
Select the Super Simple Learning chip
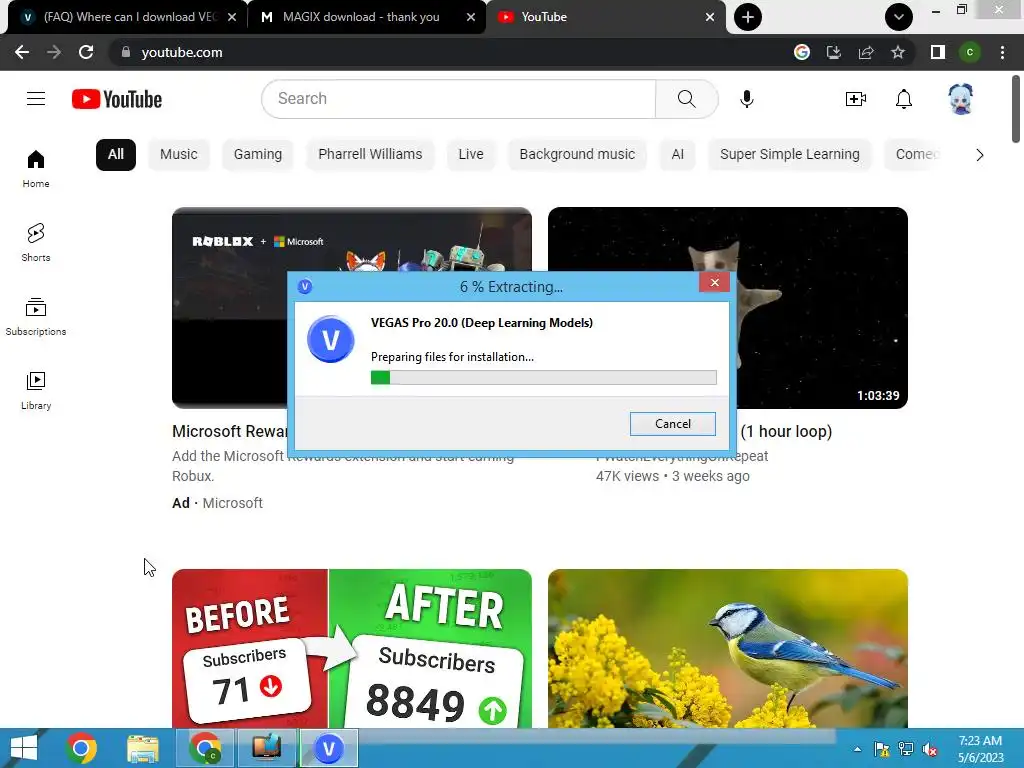click(790, 155)
